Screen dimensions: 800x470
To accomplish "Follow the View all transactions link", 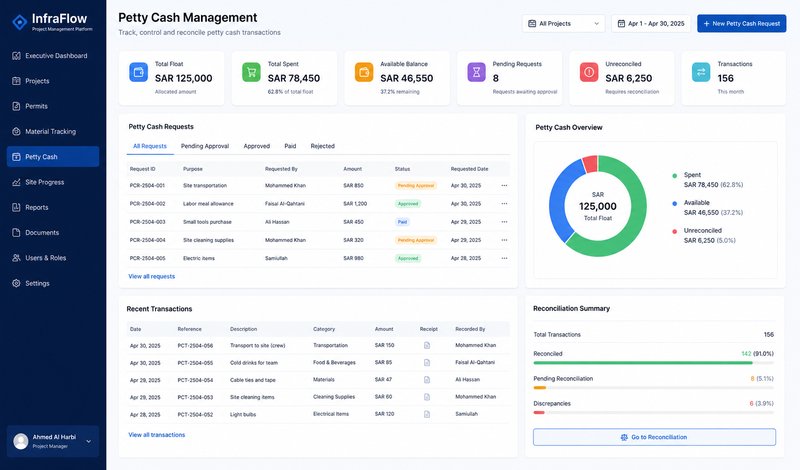I will 157,435.
